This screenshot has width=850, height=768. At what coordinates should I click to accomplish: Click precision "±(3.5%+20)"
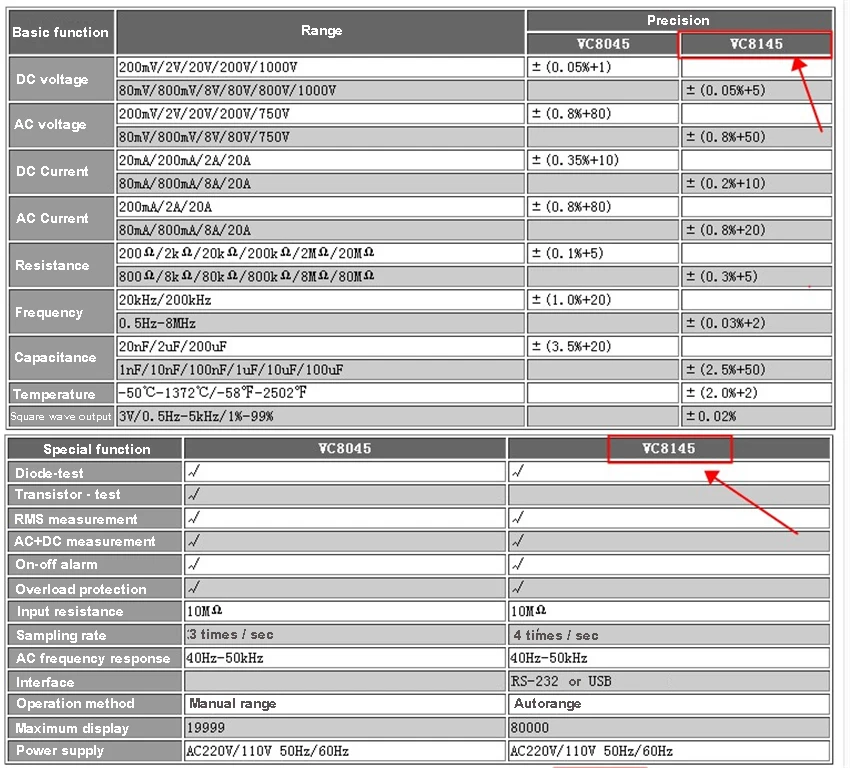pos(603,346)
